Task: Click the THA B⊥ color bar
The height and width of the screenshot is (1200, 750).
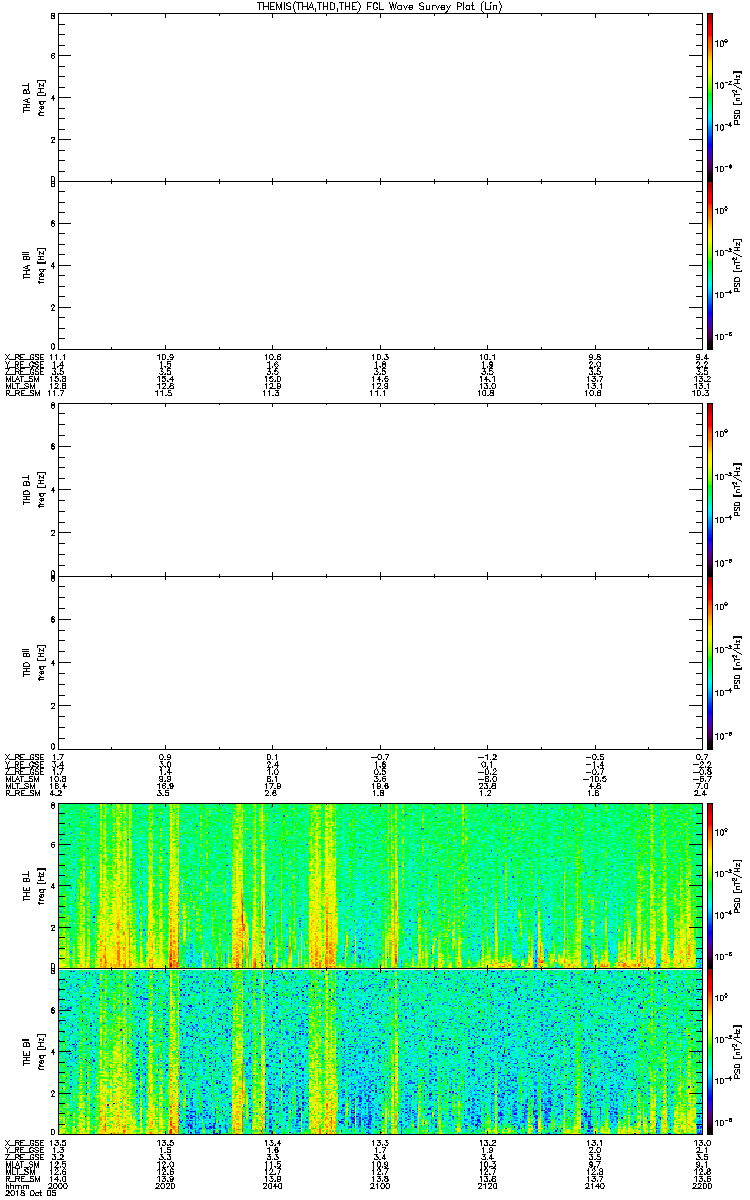Action: 710,97
